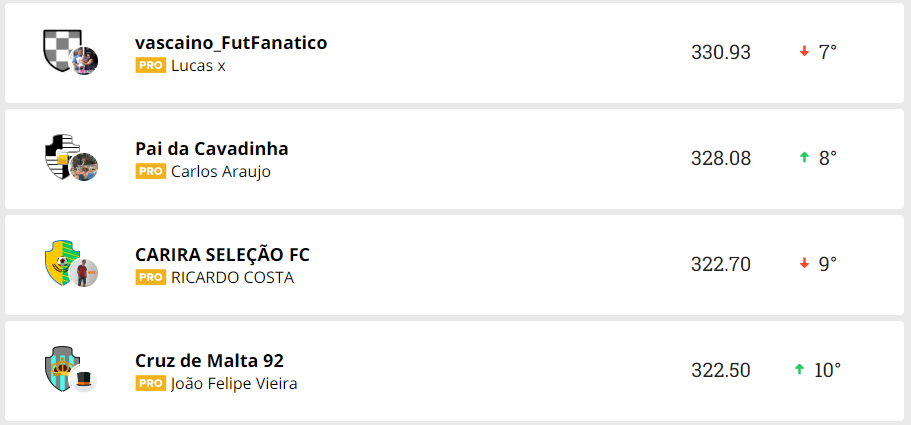This screenshot has height=425, width=911.
Task: Open the Pai da Cavadinha team name
Action: [x=212, y=149]
